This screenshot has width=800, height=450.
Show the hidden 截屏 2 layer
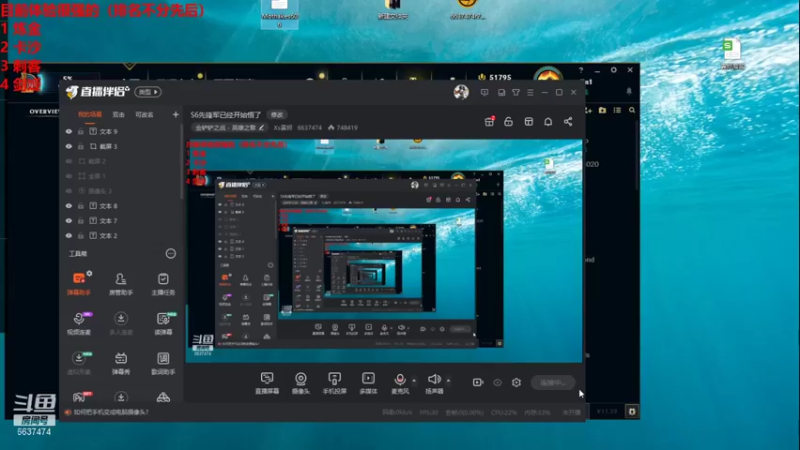coord(69,161)
